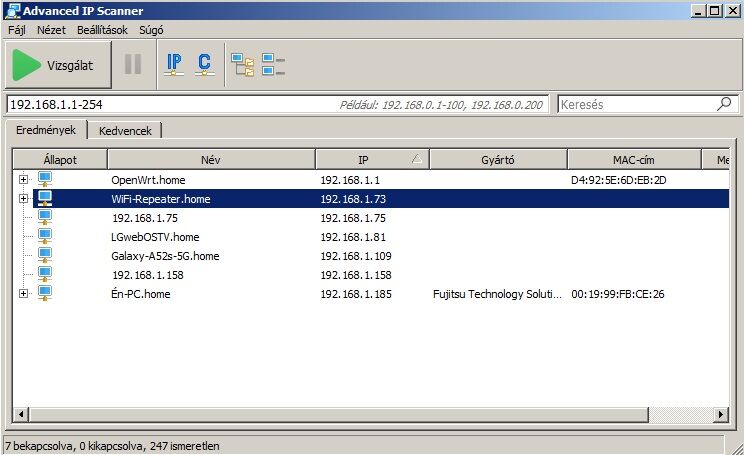Select the Én-PC.home name
The image size is (744, 455).
(x=140, y=294)
